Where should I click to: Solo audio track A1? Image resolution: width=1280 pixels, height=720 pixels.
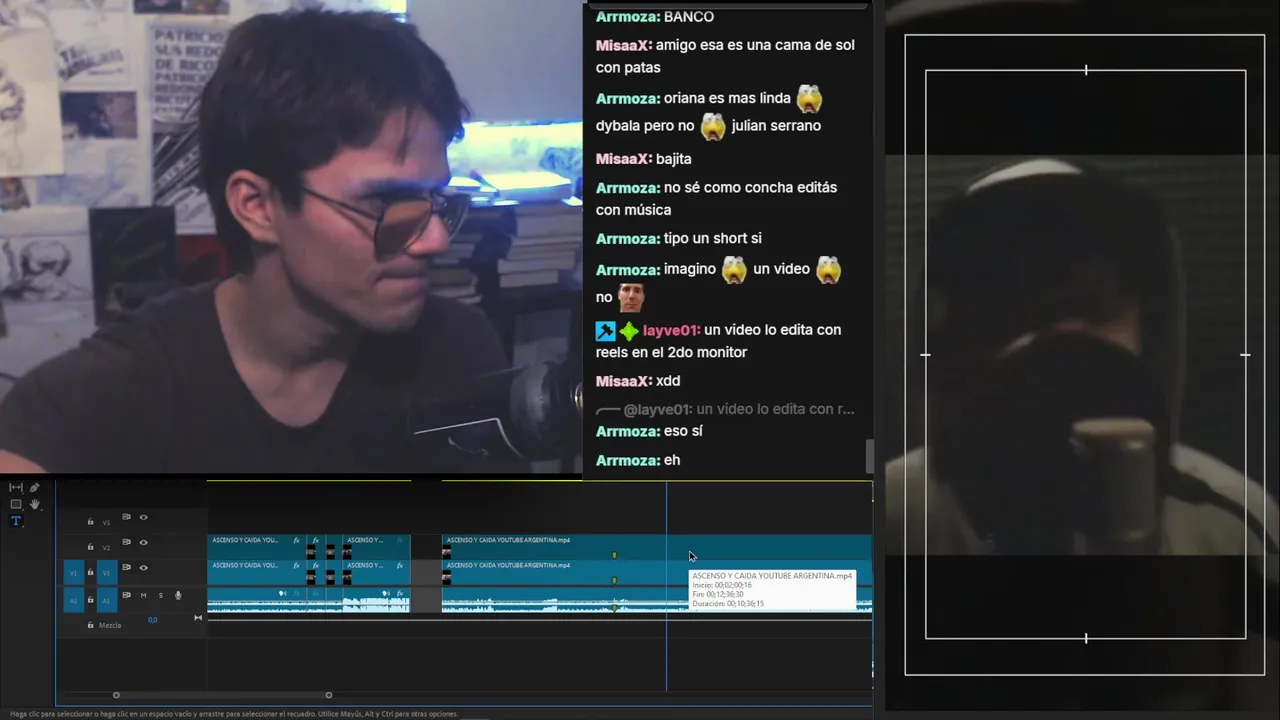160,595
